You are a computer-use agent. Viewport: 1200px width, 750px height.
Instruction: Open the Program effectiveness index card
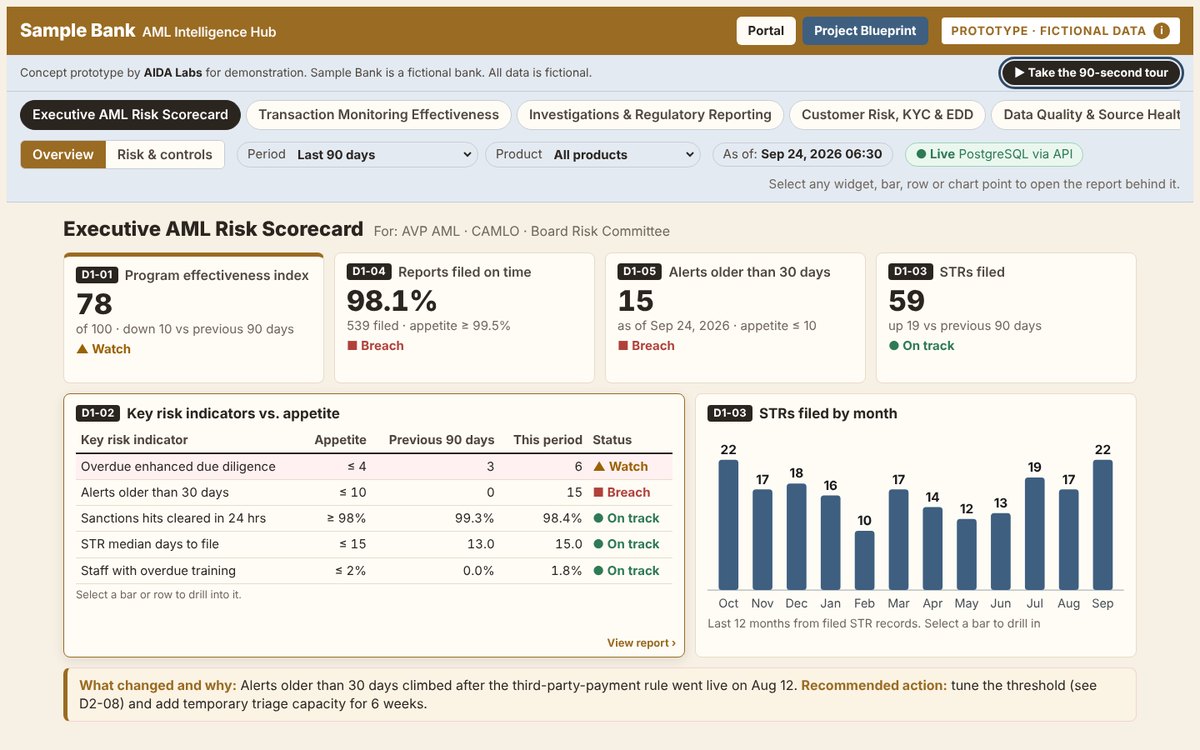[194, 318]
